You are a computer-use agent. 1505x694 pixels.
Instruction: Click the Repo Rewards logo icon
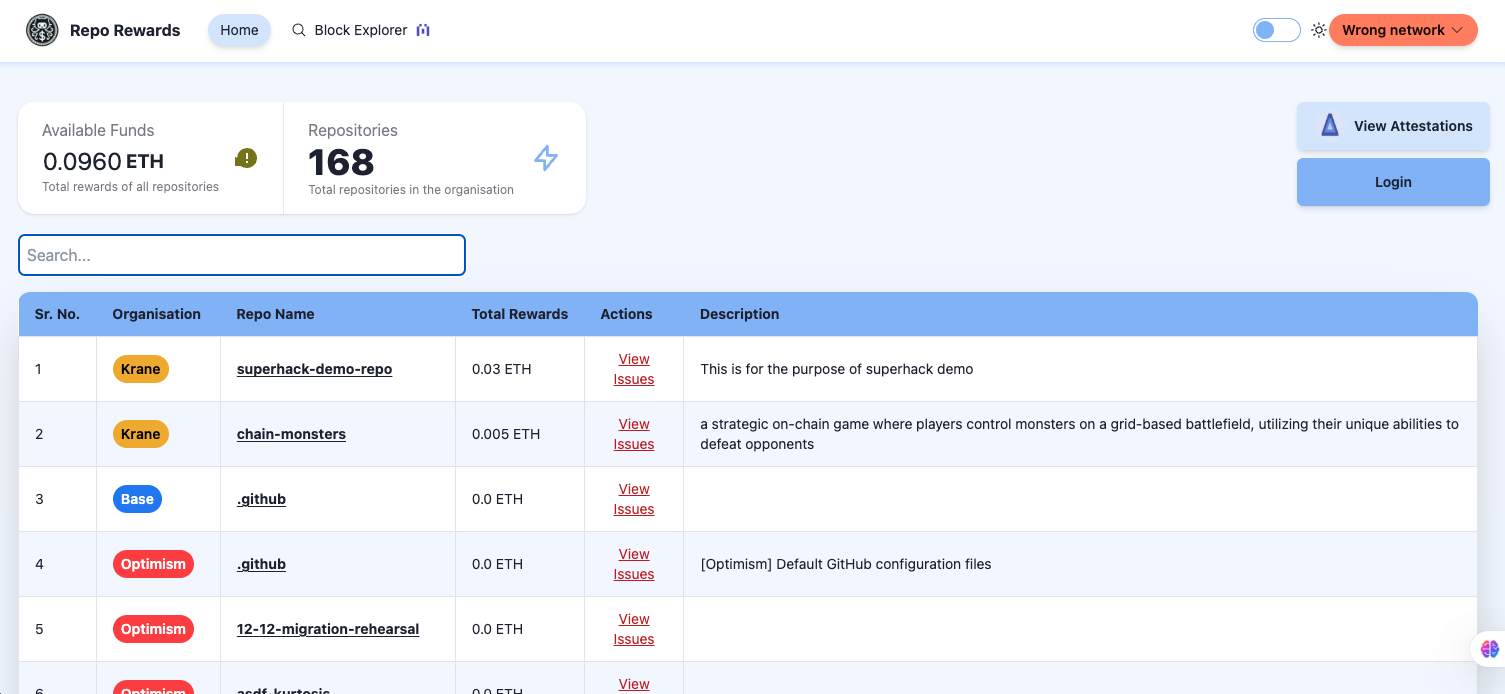pyautogui.click(x=42, y=30)
